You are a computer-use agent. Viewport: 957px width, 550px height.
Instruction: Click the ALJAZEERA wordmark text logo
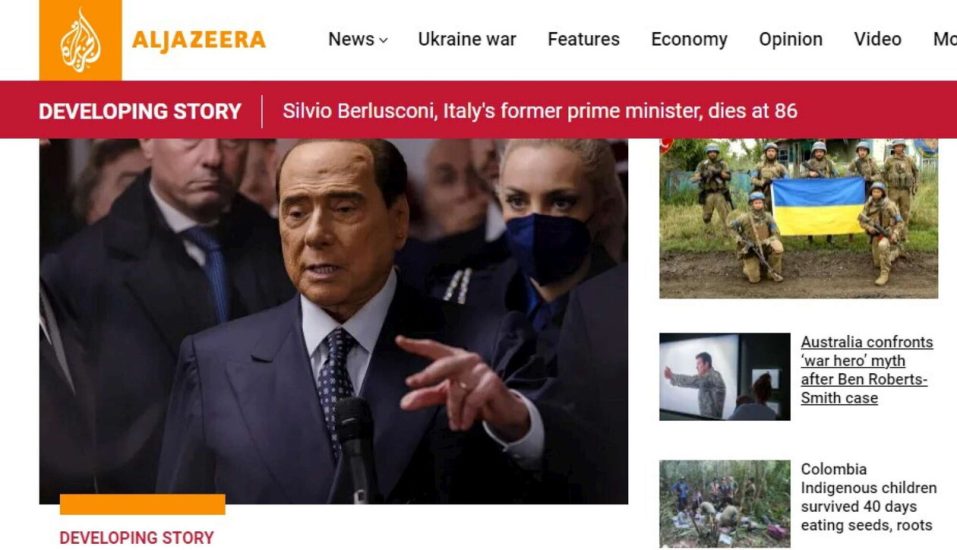199,40
